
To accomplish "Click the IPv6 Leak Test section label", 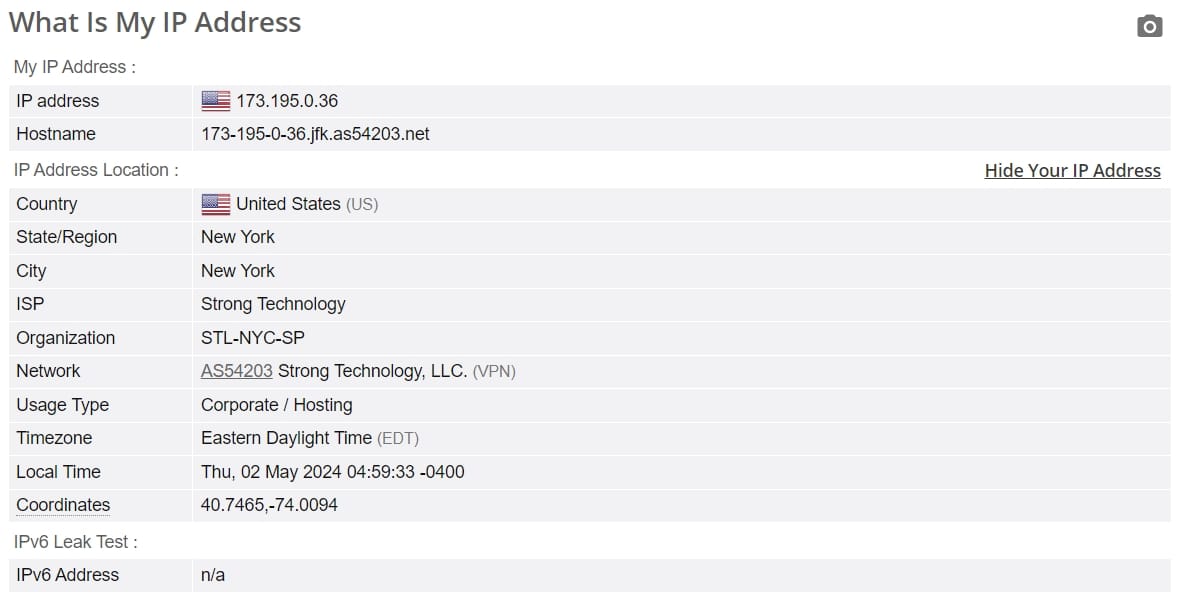I will [x=75, y=542].
